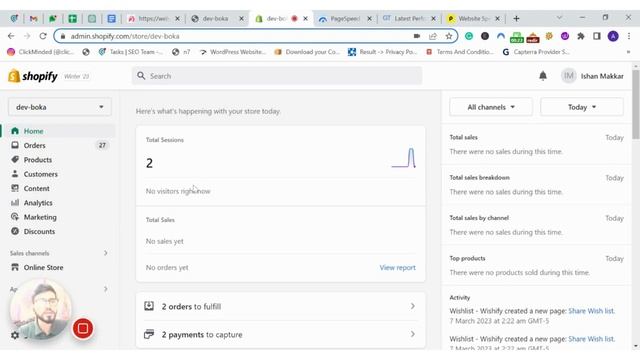
Task: Show more bookmarks chevron
Action: pos(628,52)
